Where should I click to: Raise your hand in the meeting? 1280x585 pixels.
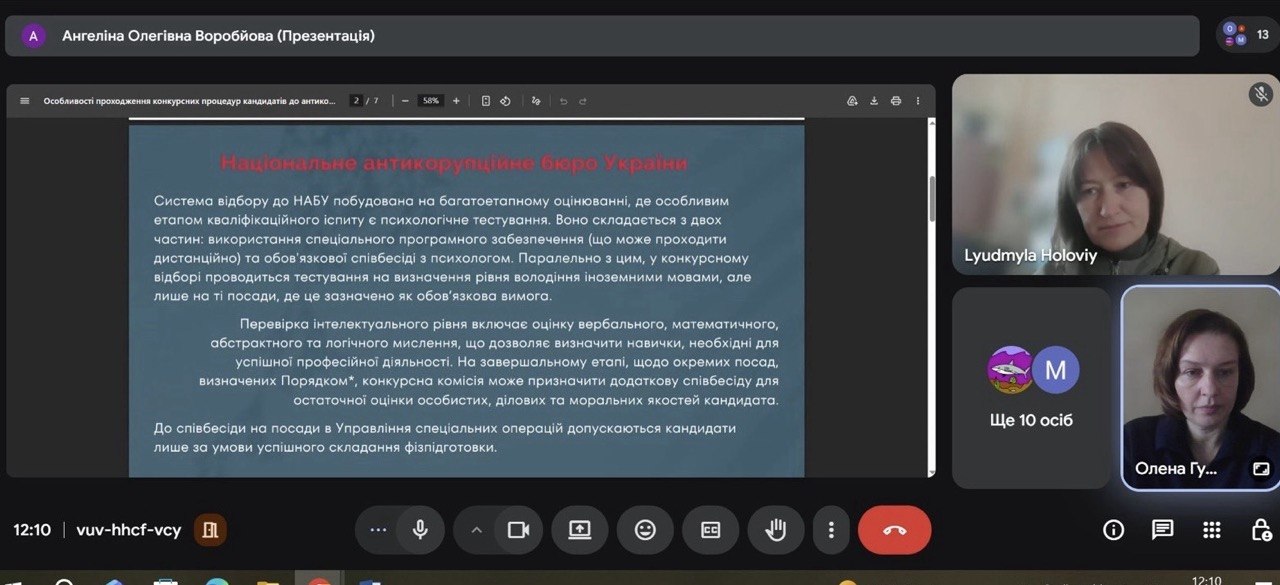pos(776,530)
